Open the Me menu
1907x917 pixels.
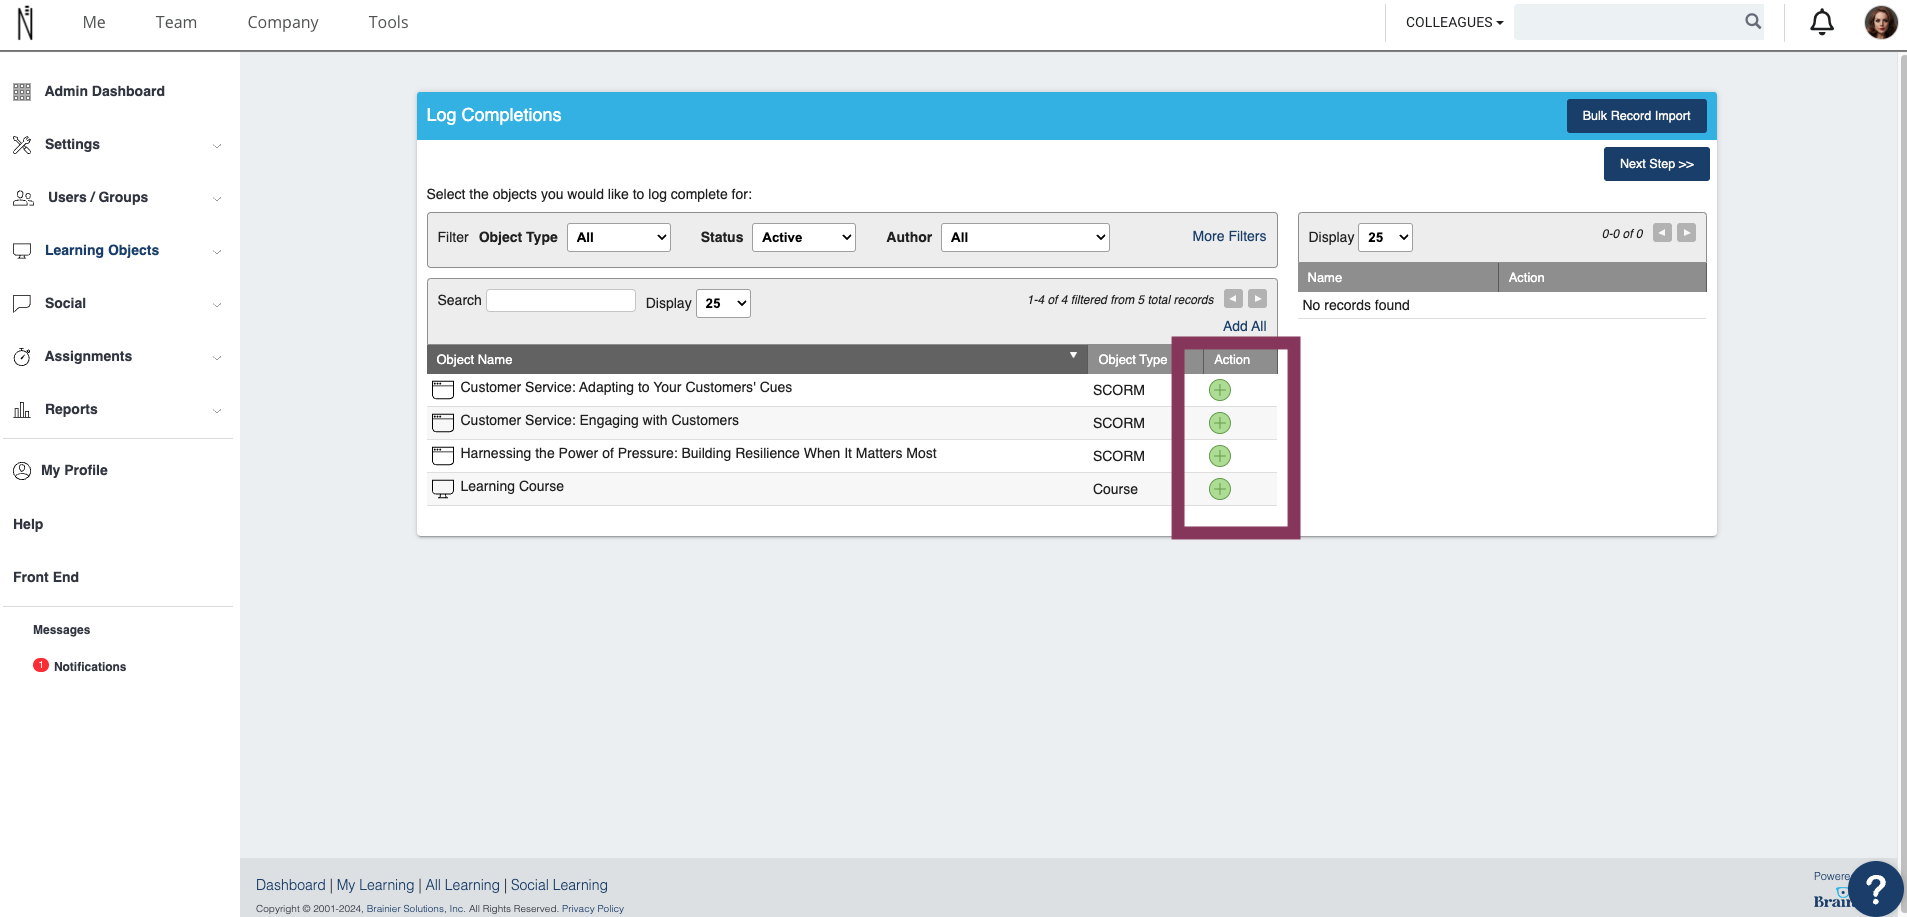[94, 22]
